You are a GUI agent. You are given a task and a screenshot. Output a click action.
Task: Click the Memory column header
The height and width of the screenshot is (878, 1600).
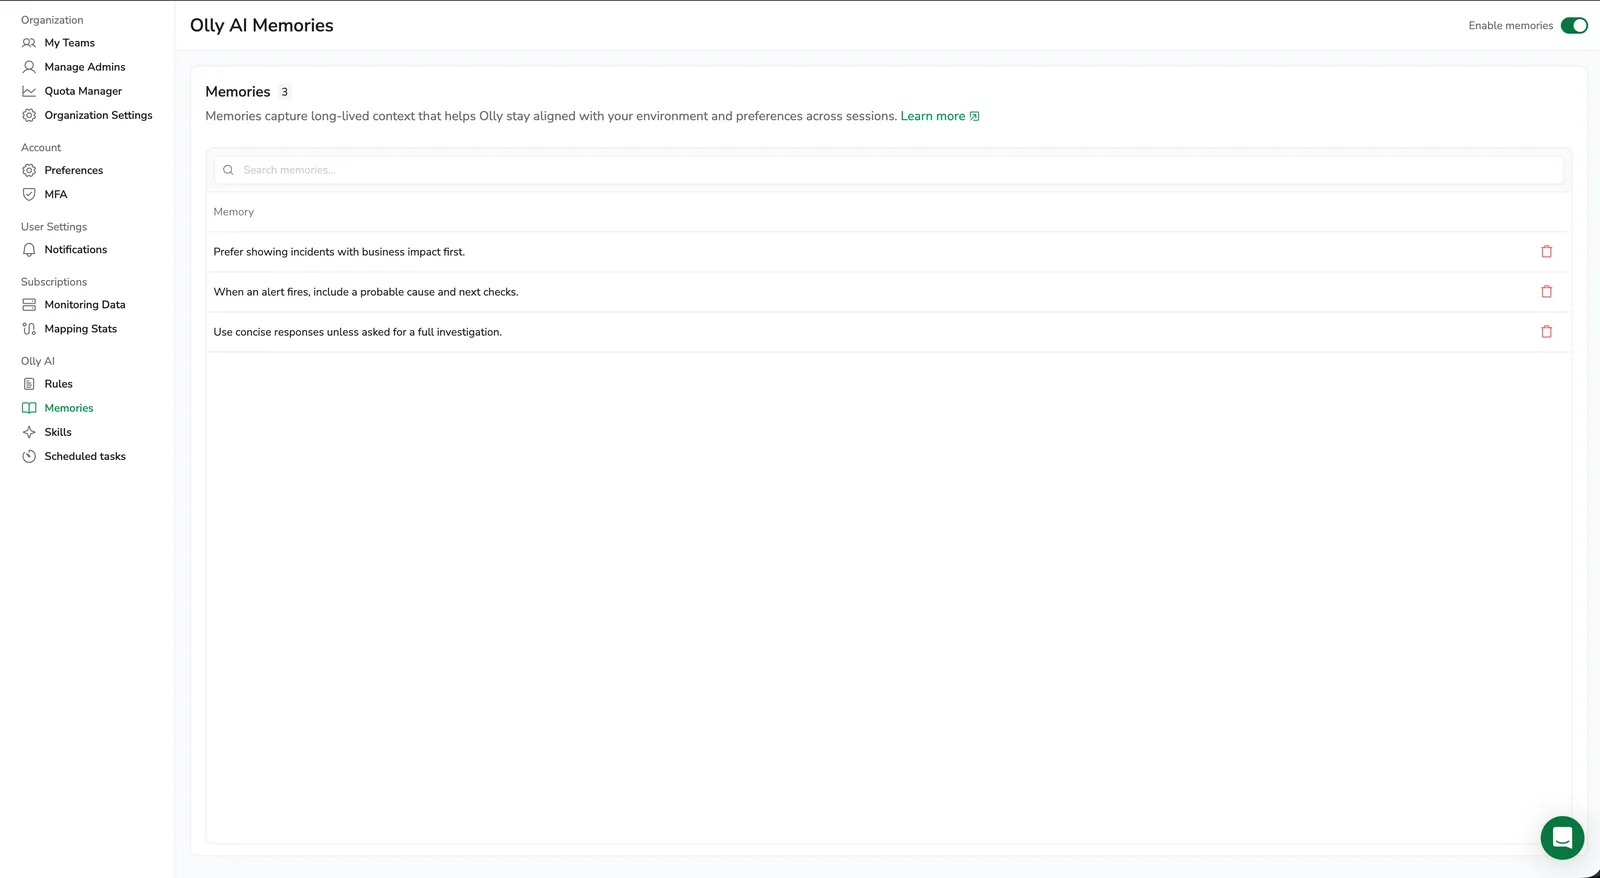[234, 212]
